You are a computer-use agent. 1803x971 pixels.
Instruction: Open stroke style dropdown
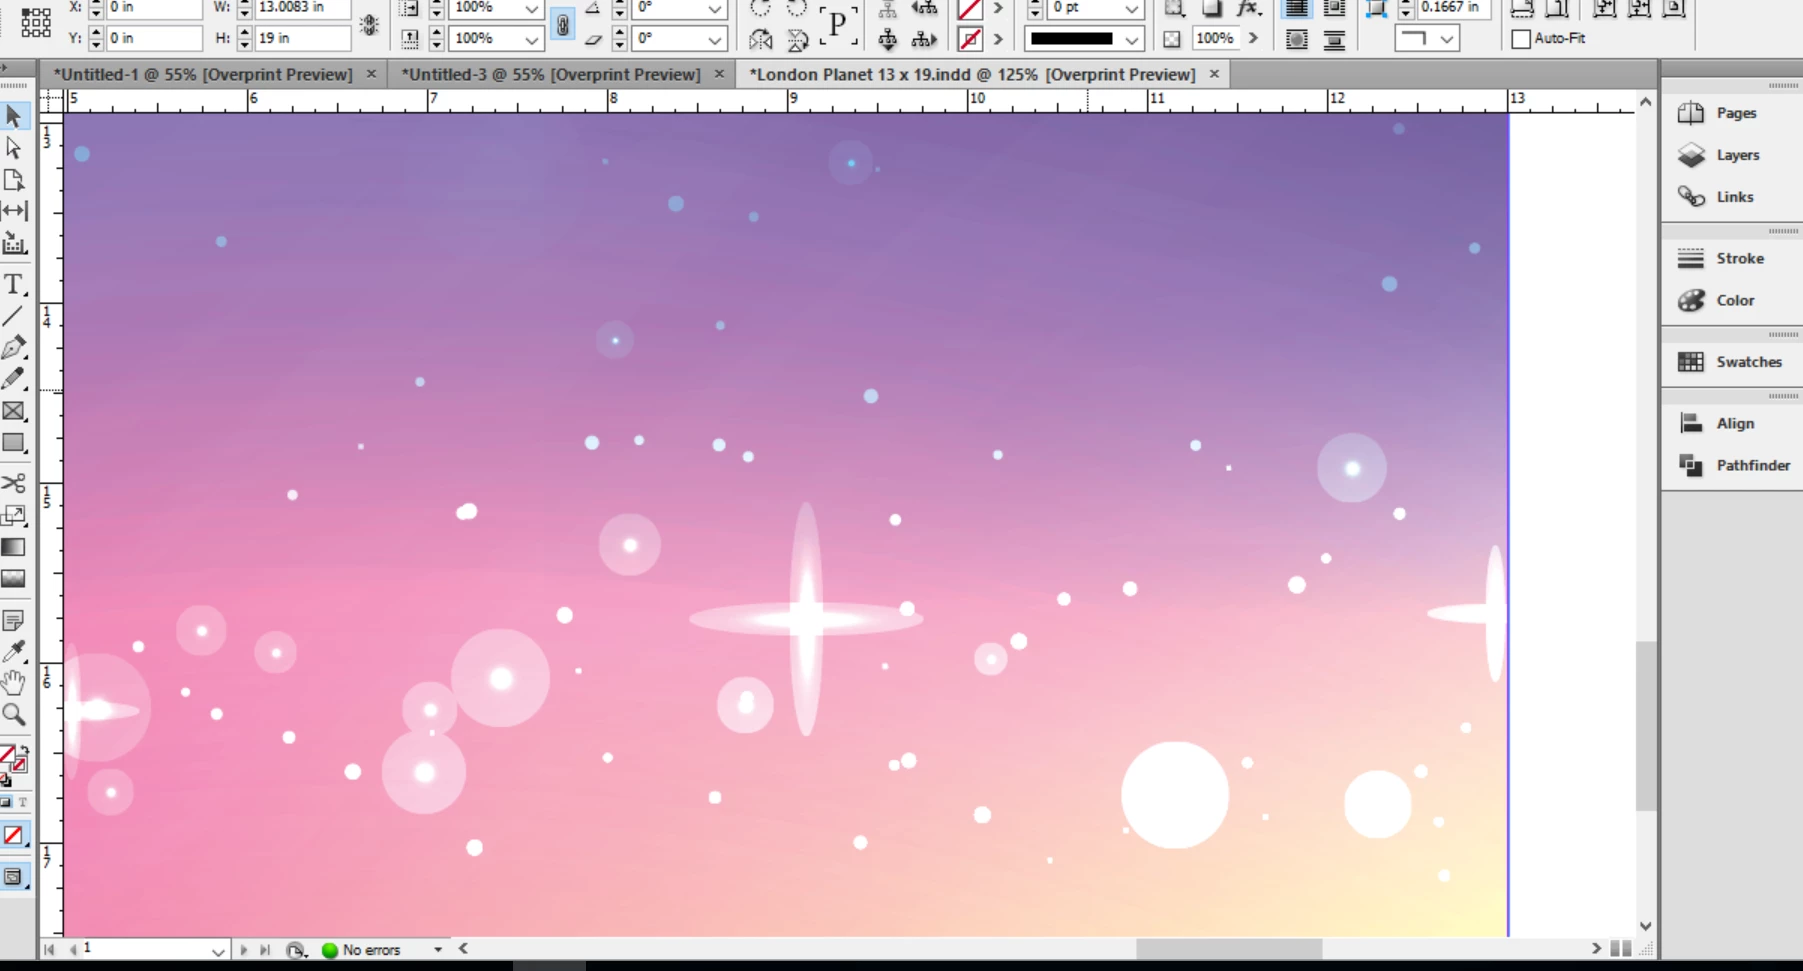[x=1131, y=40]
